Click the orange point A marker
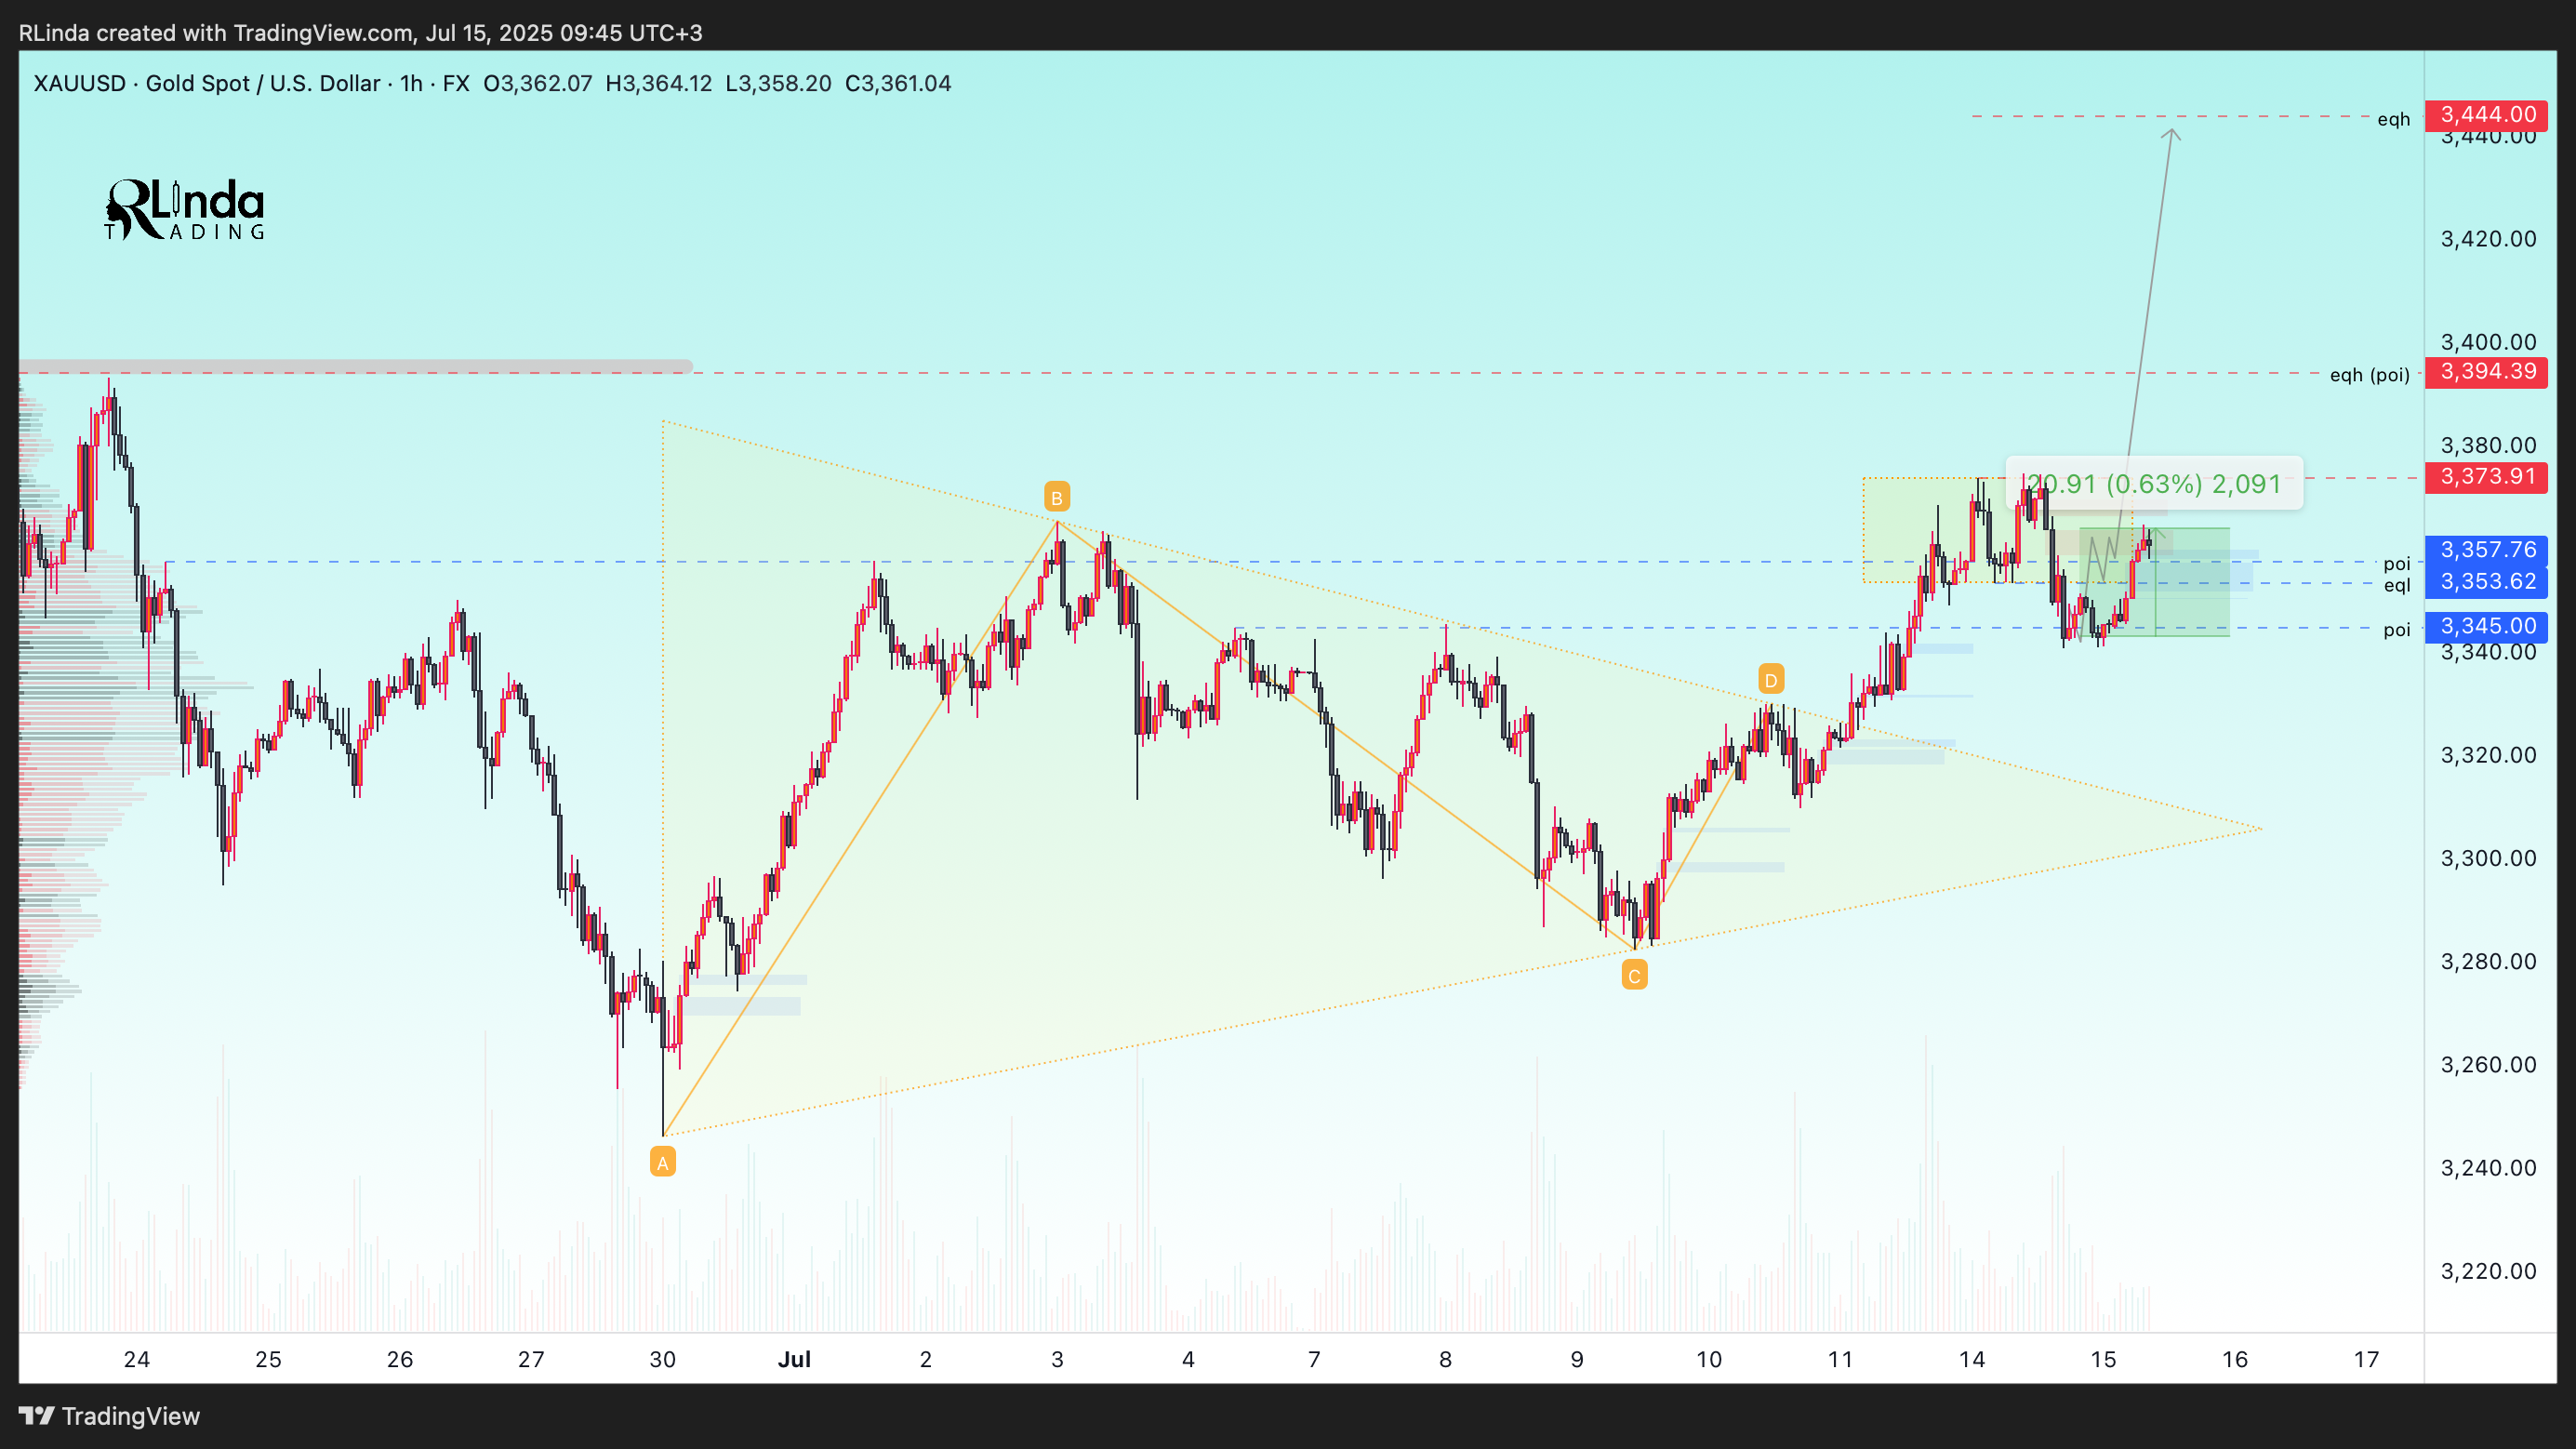Screen dimensions: 2576x1449 [x=663, y=1162]
